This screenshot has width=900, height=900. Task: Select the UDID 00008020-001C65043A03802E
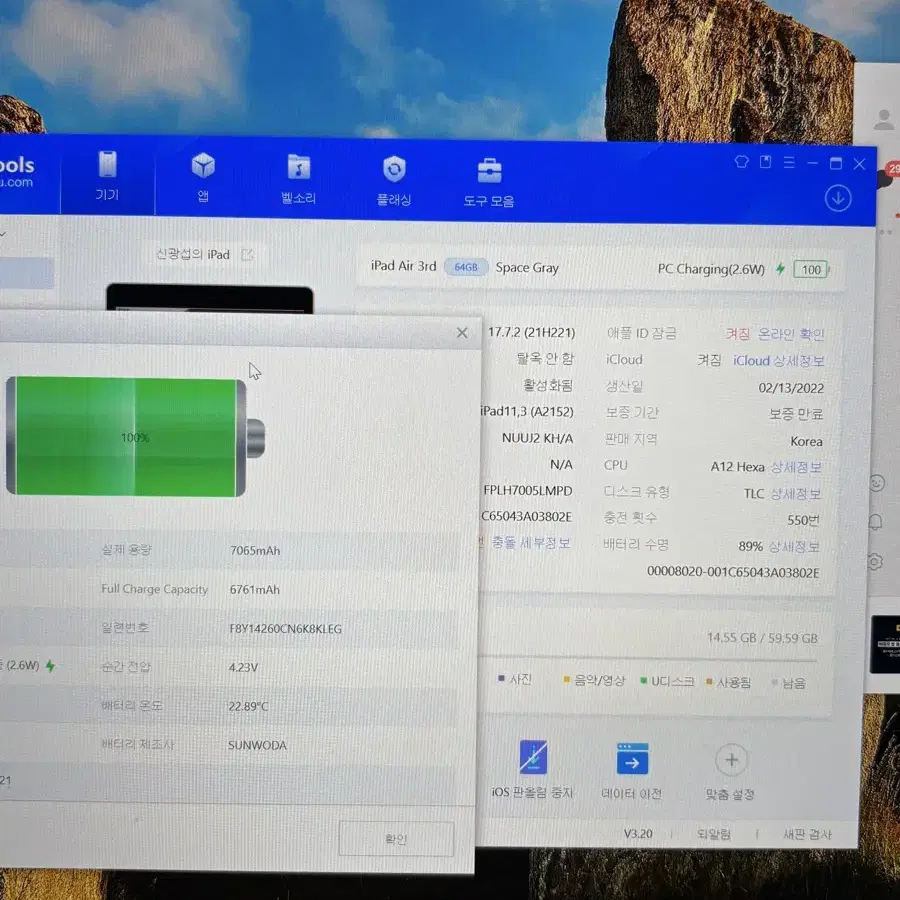pos(733,572)
